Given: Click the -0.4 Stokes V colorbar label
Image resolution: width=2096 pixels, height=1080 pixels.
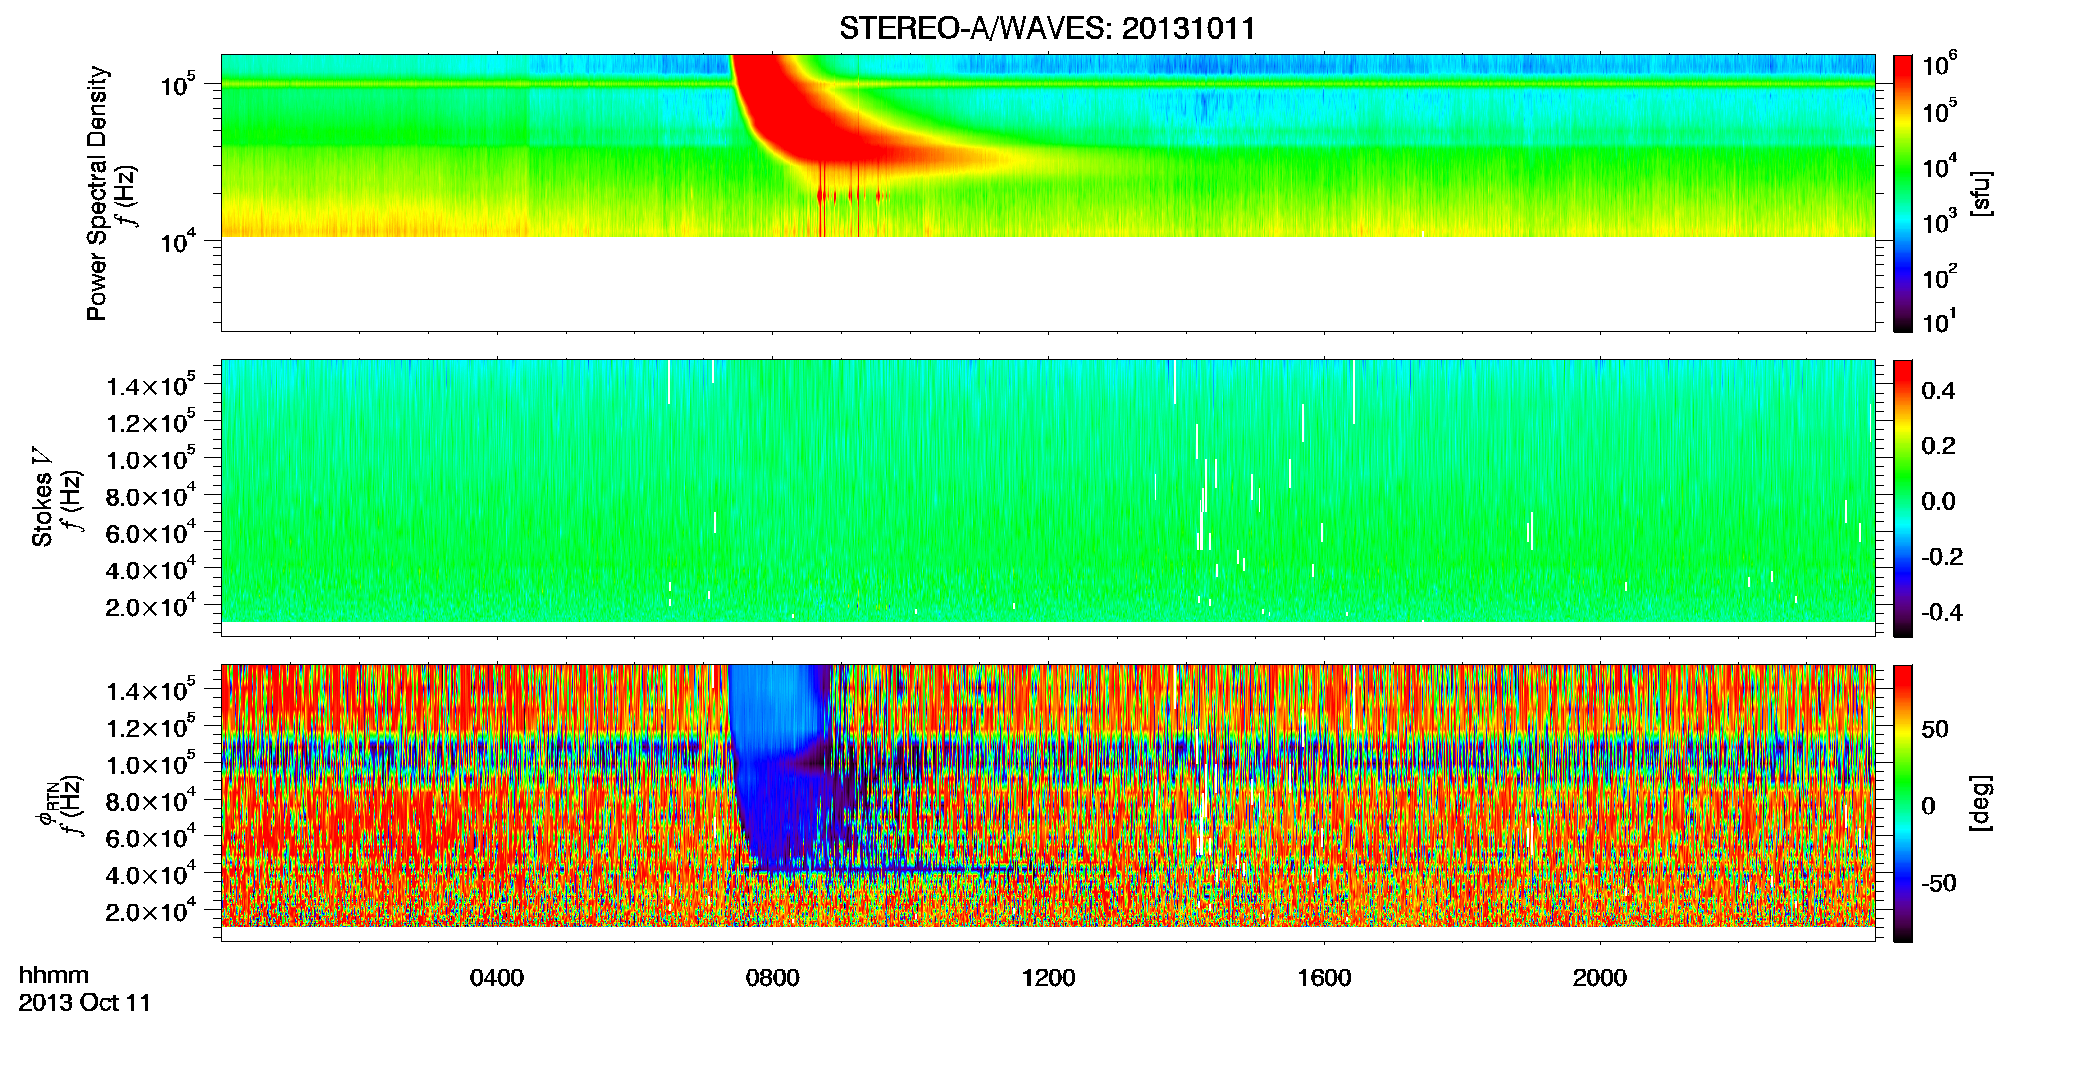Looking at the screenshot, I should click(x=1942, y=612).
